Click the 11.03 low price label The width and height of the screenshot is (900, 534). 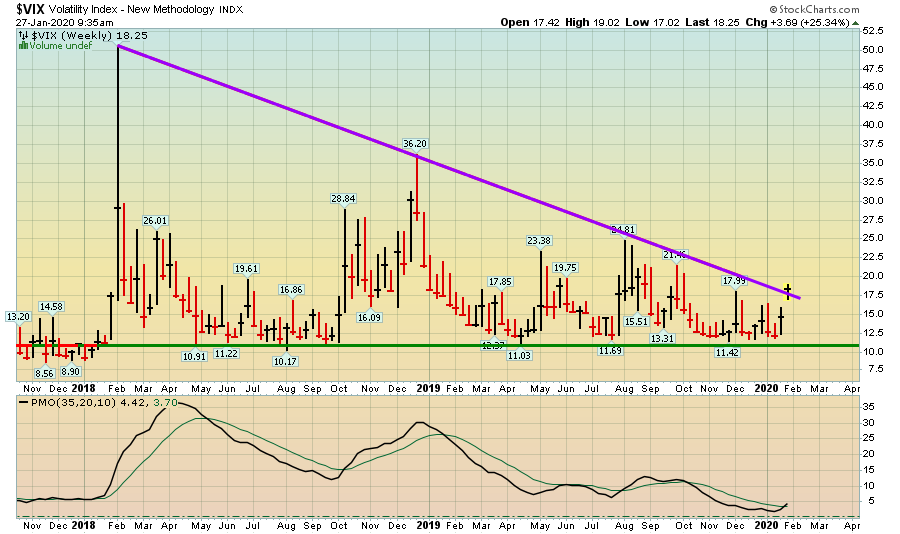[x=518, y=355]
